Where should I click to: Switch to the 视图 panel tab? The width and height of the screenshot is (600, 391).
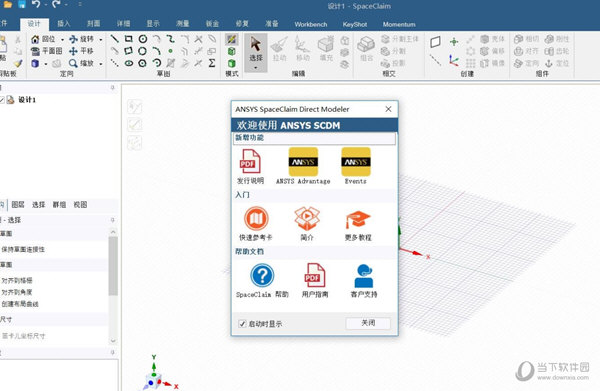click(x=80, y=205)
